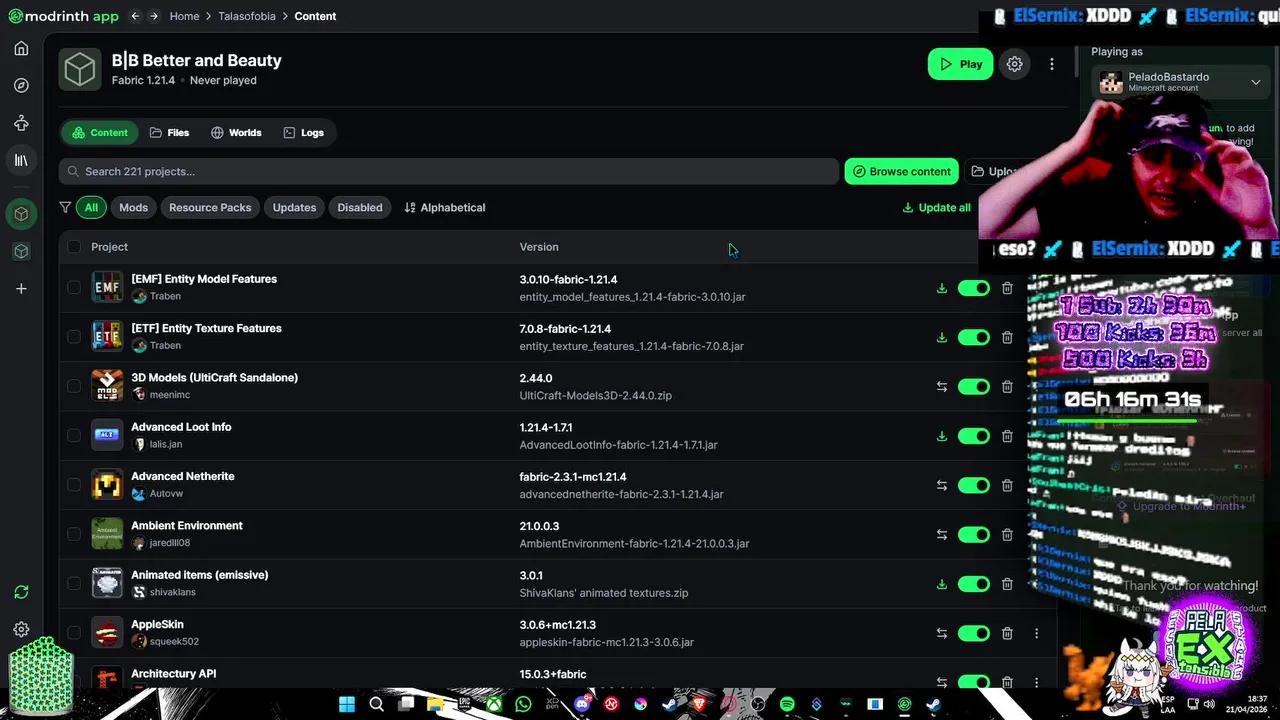Open the three-dot menu beside instance settings
This screenshot has height=720, width=1280.
click(x=1051, y=64)
